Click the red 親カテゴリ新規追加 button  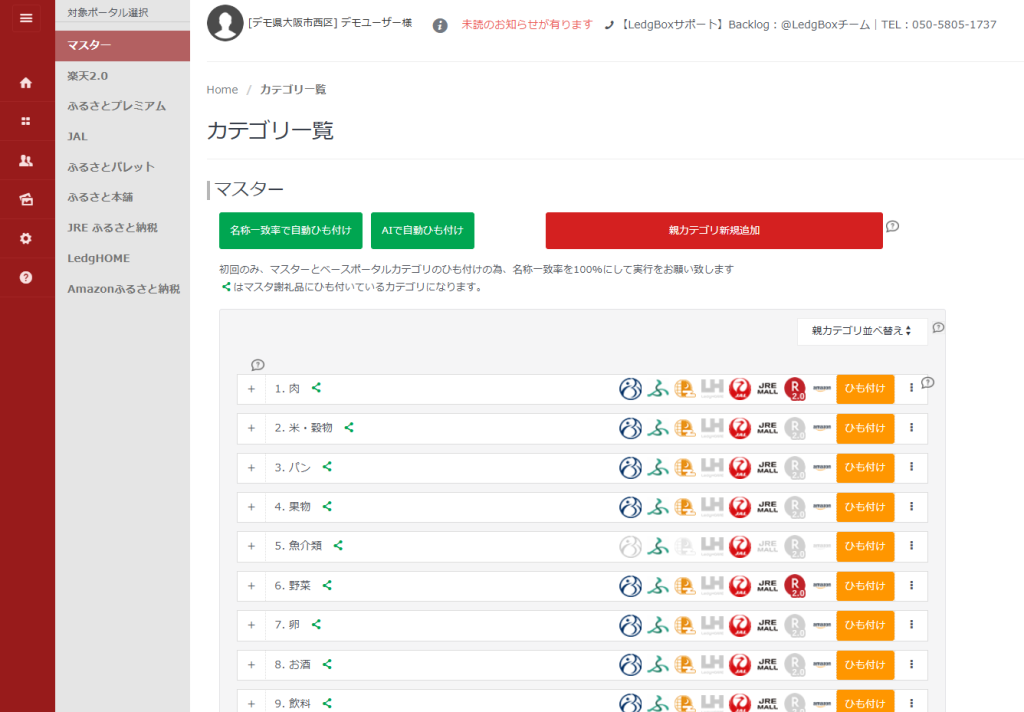point(713,230)
